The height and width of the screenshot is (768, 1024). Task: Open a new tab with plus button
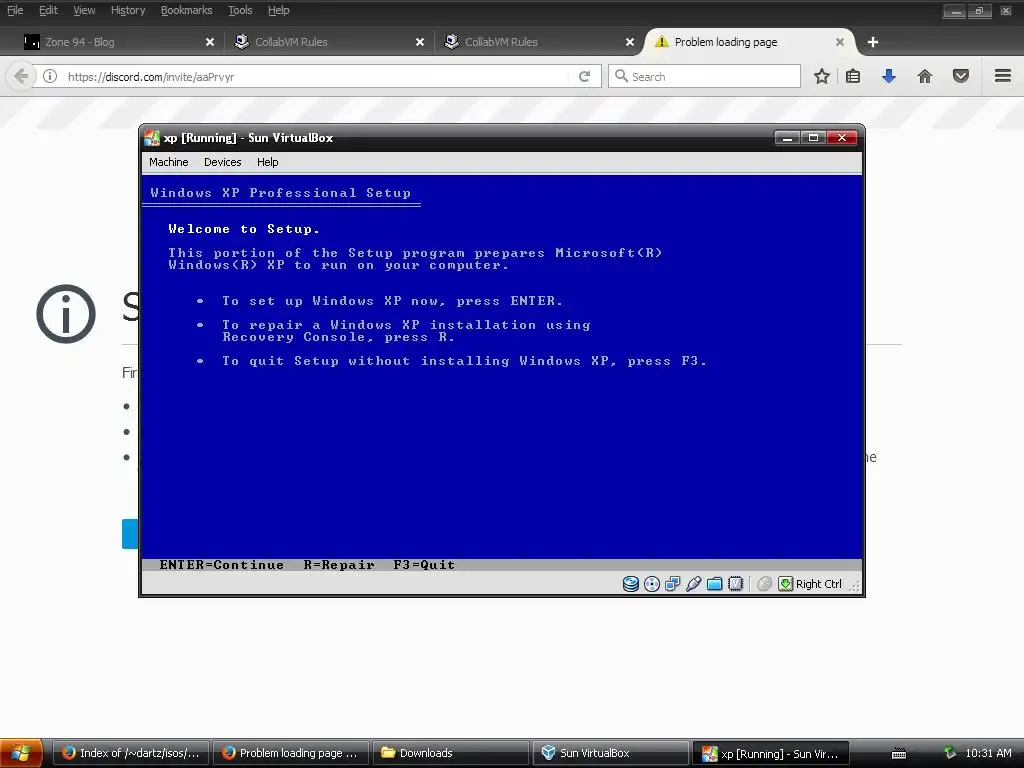[872, 42]
